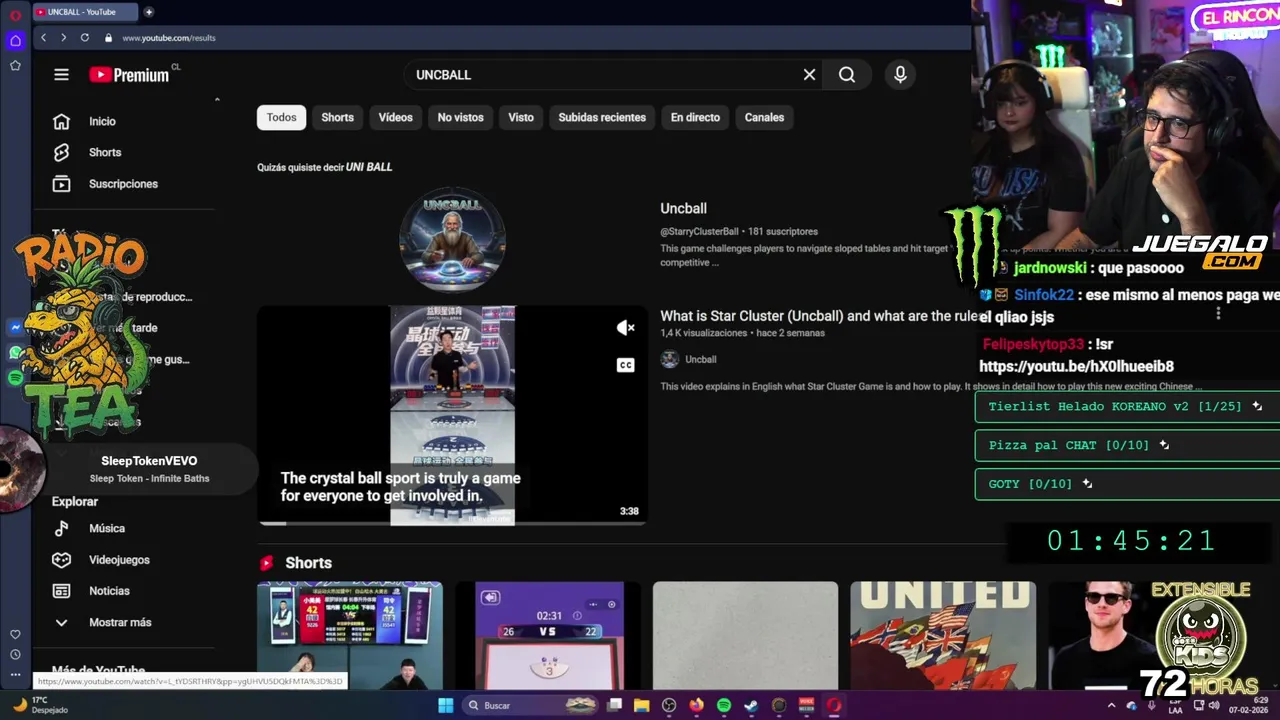Open a new browser tab with plus
This screenshot has width=1280, height=720.
coord(149,12)
